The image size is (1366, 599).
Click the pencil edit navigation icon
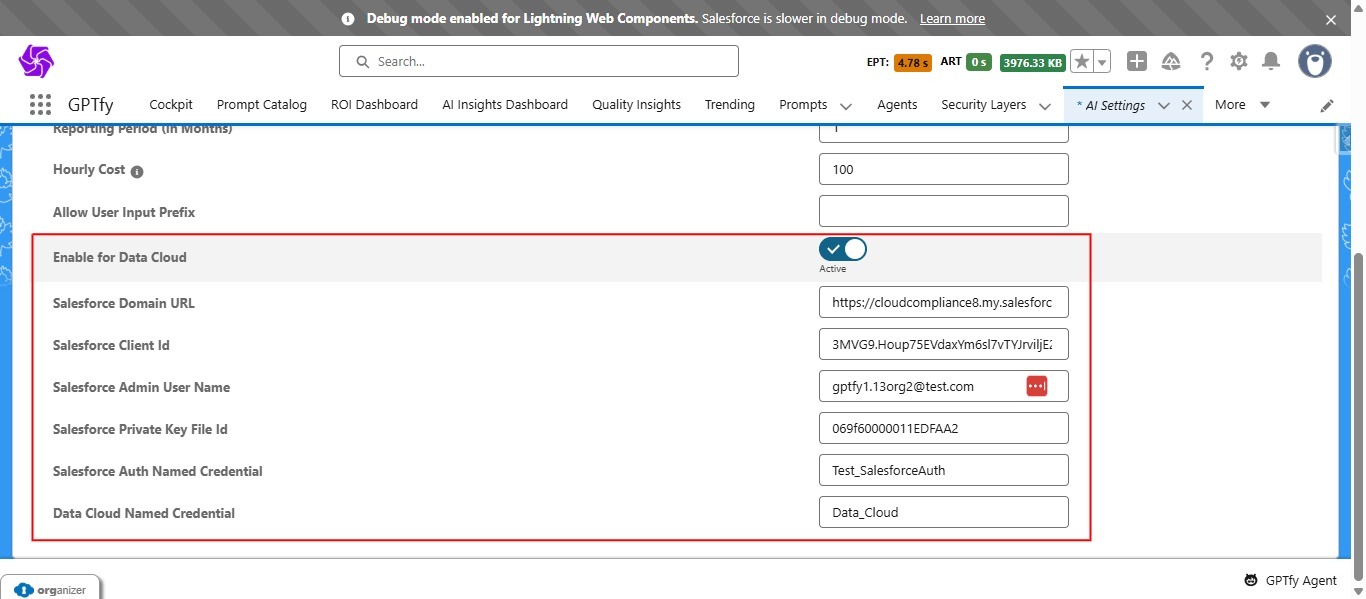pos(1327,105)
